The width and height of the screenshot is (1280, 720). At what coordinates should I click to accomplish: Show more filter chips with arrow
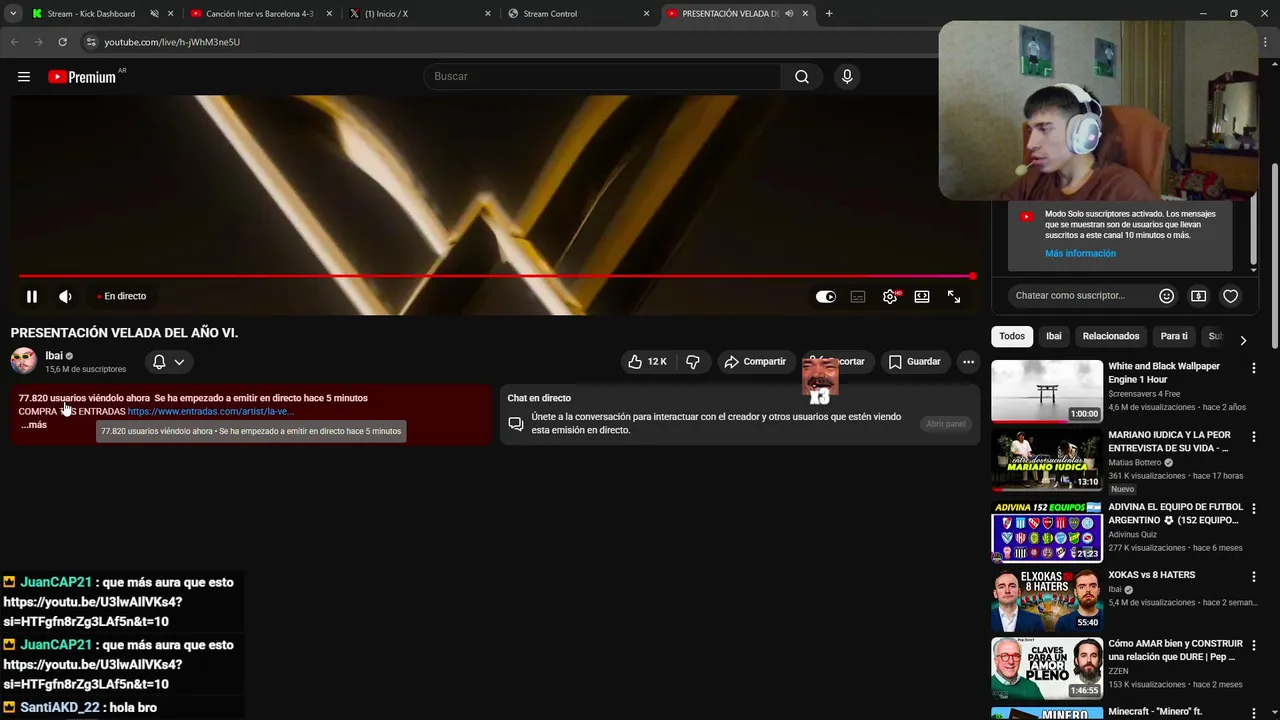point(1243,340)
